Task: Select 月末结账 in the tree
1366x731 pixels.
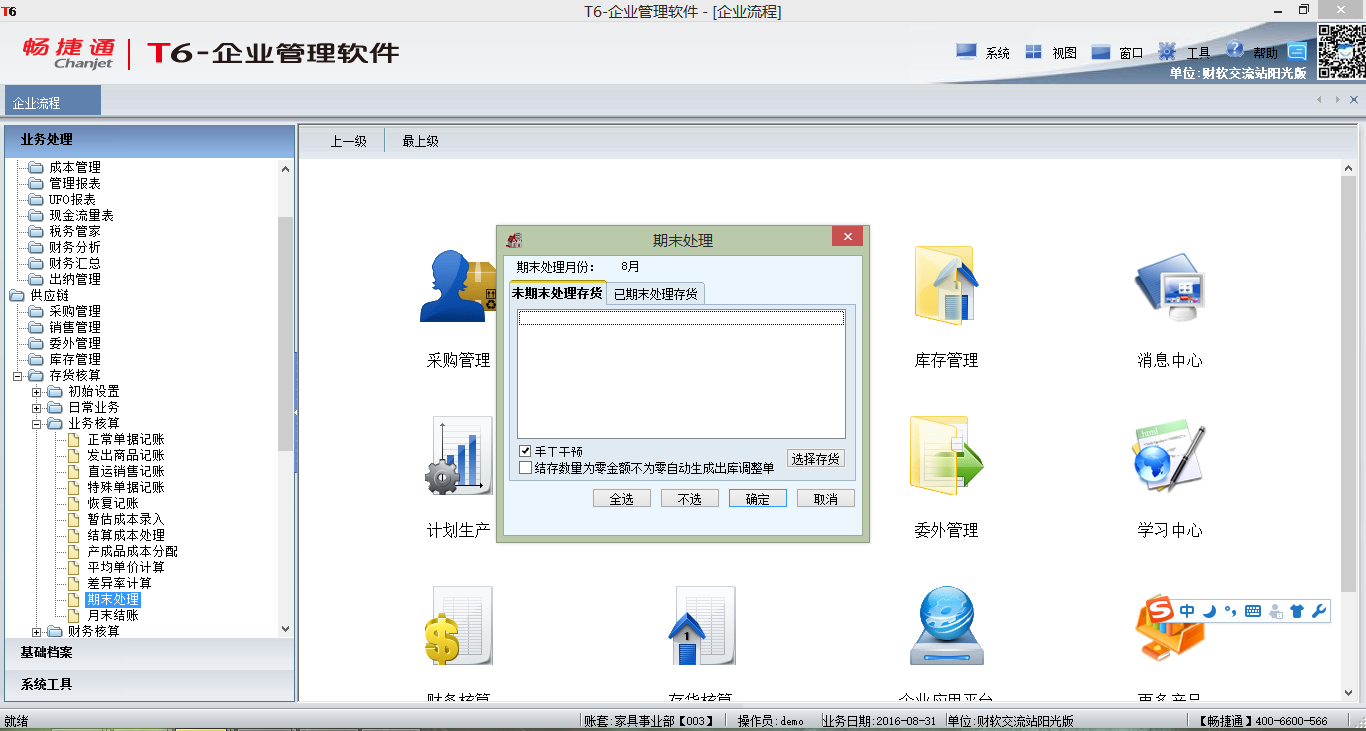Action: point(113,615)
